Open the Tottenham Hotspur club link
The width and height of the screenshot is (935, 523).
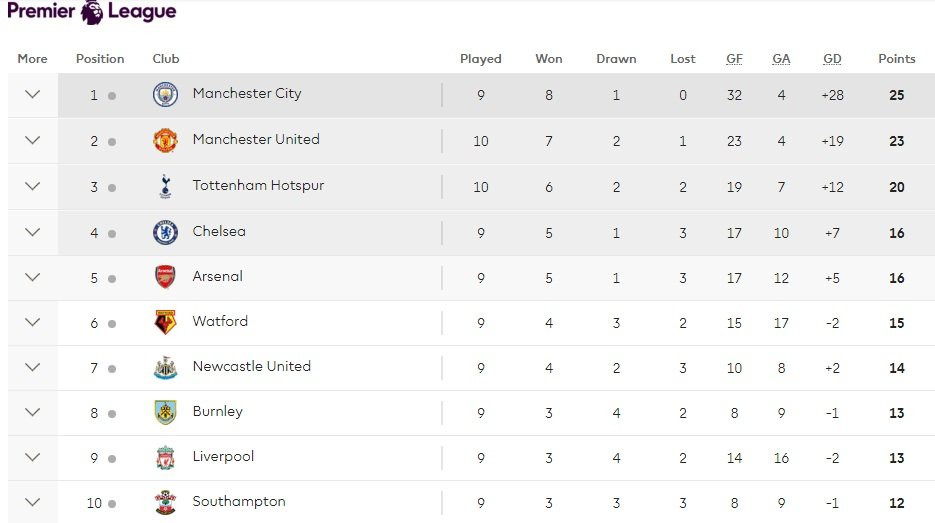pyautogui.click(x=258, y=185)
